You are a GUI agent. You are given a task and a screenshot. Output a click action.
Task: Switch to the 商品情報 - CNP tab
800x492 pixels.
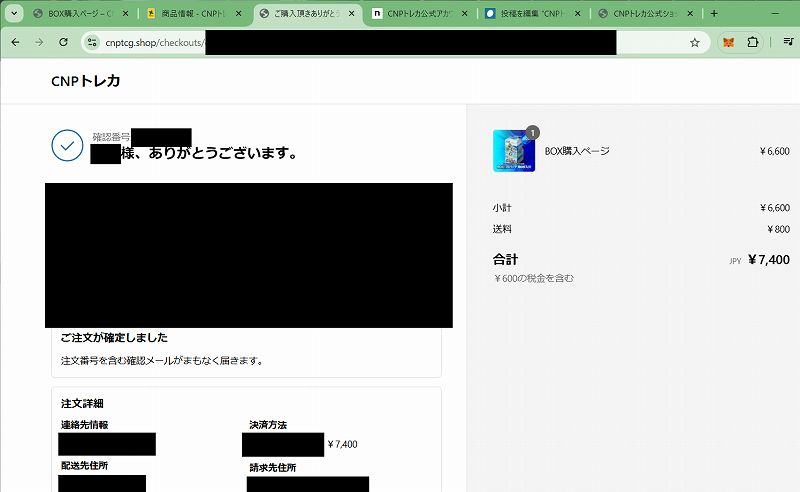(x=194, y=14)
